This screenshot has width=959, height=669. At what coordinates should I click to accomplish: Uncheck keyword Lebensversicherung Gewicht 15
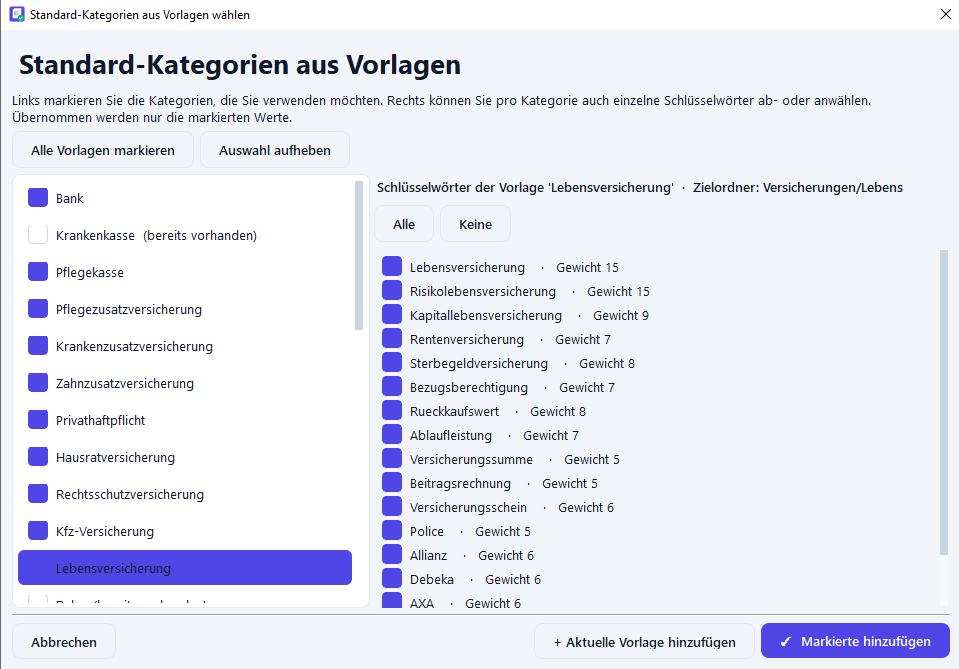pyautogui.click(x=392, y=267)
